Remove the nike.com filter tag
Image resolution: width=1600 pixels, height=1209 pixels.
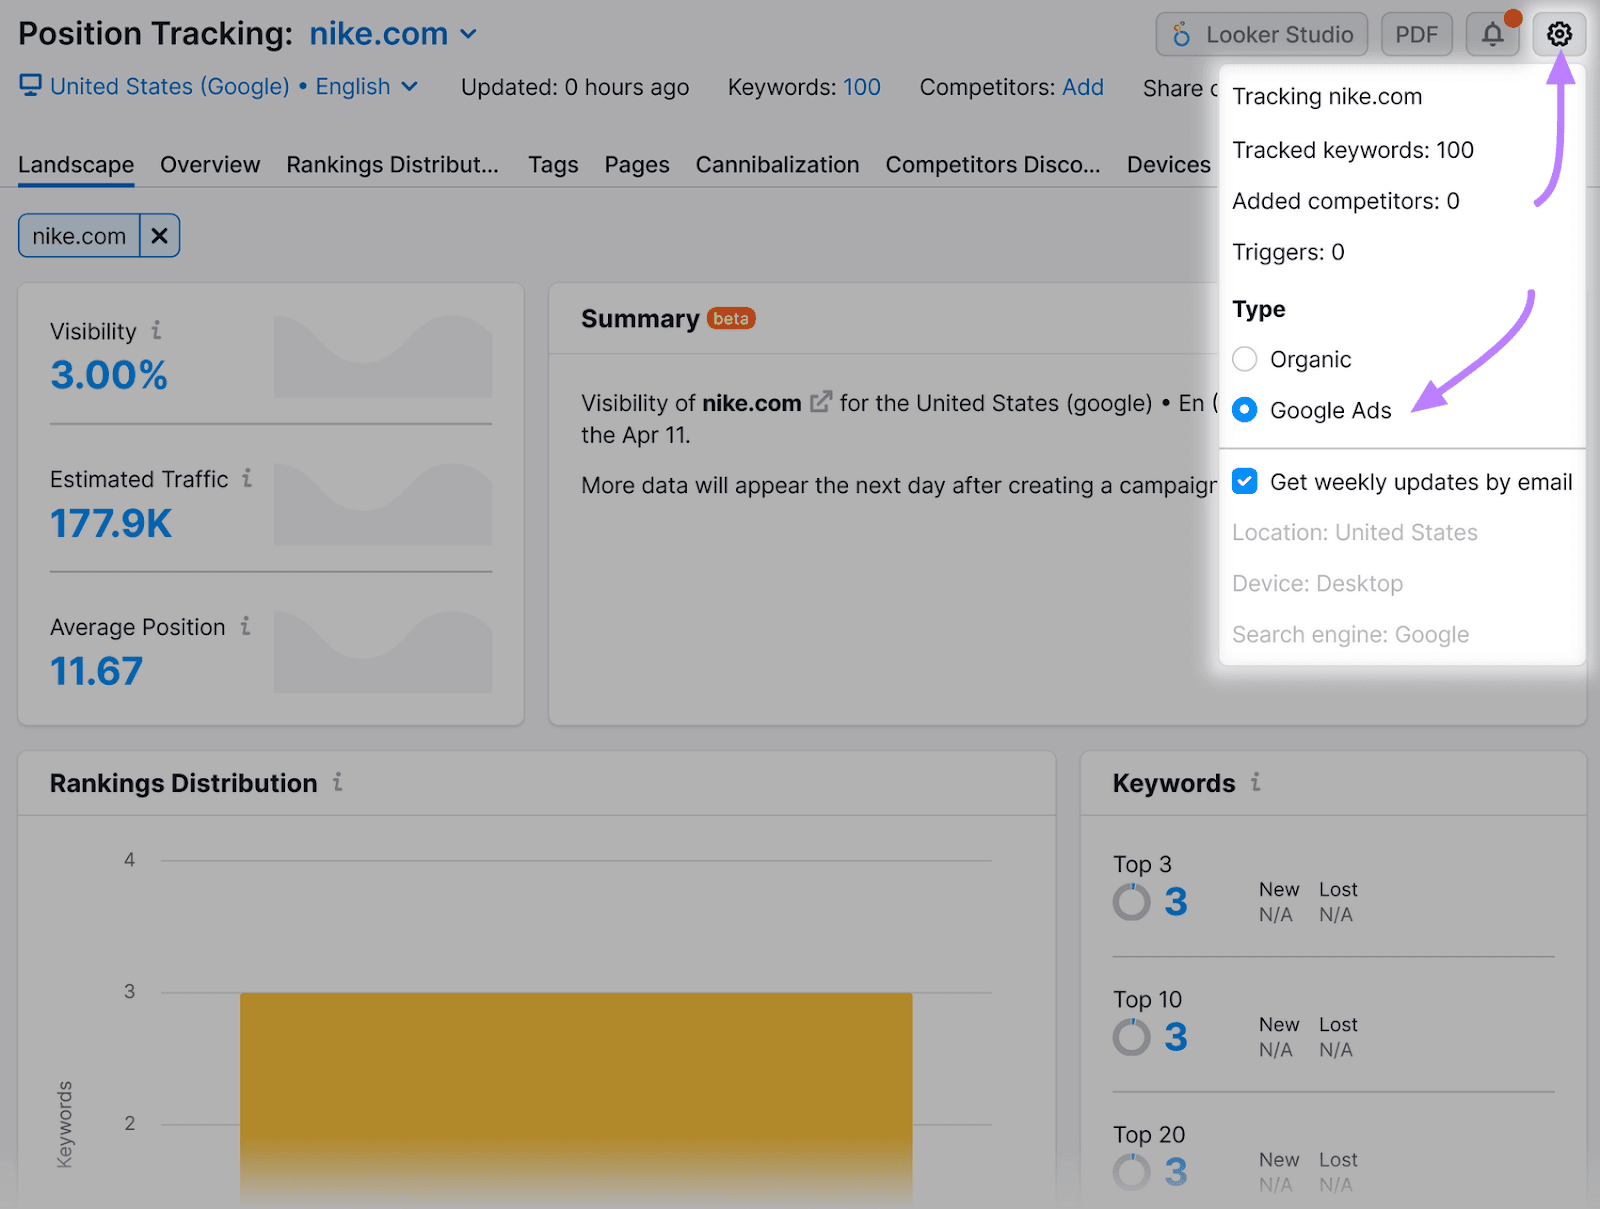point(159,236)
